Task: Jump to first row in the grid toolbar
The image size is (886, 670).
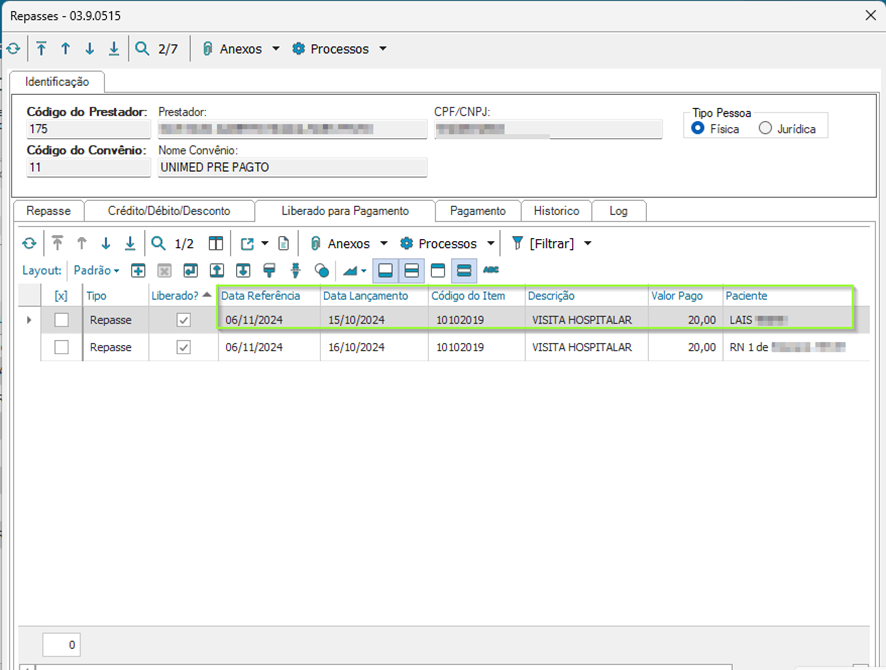Action: click(57, 243)
